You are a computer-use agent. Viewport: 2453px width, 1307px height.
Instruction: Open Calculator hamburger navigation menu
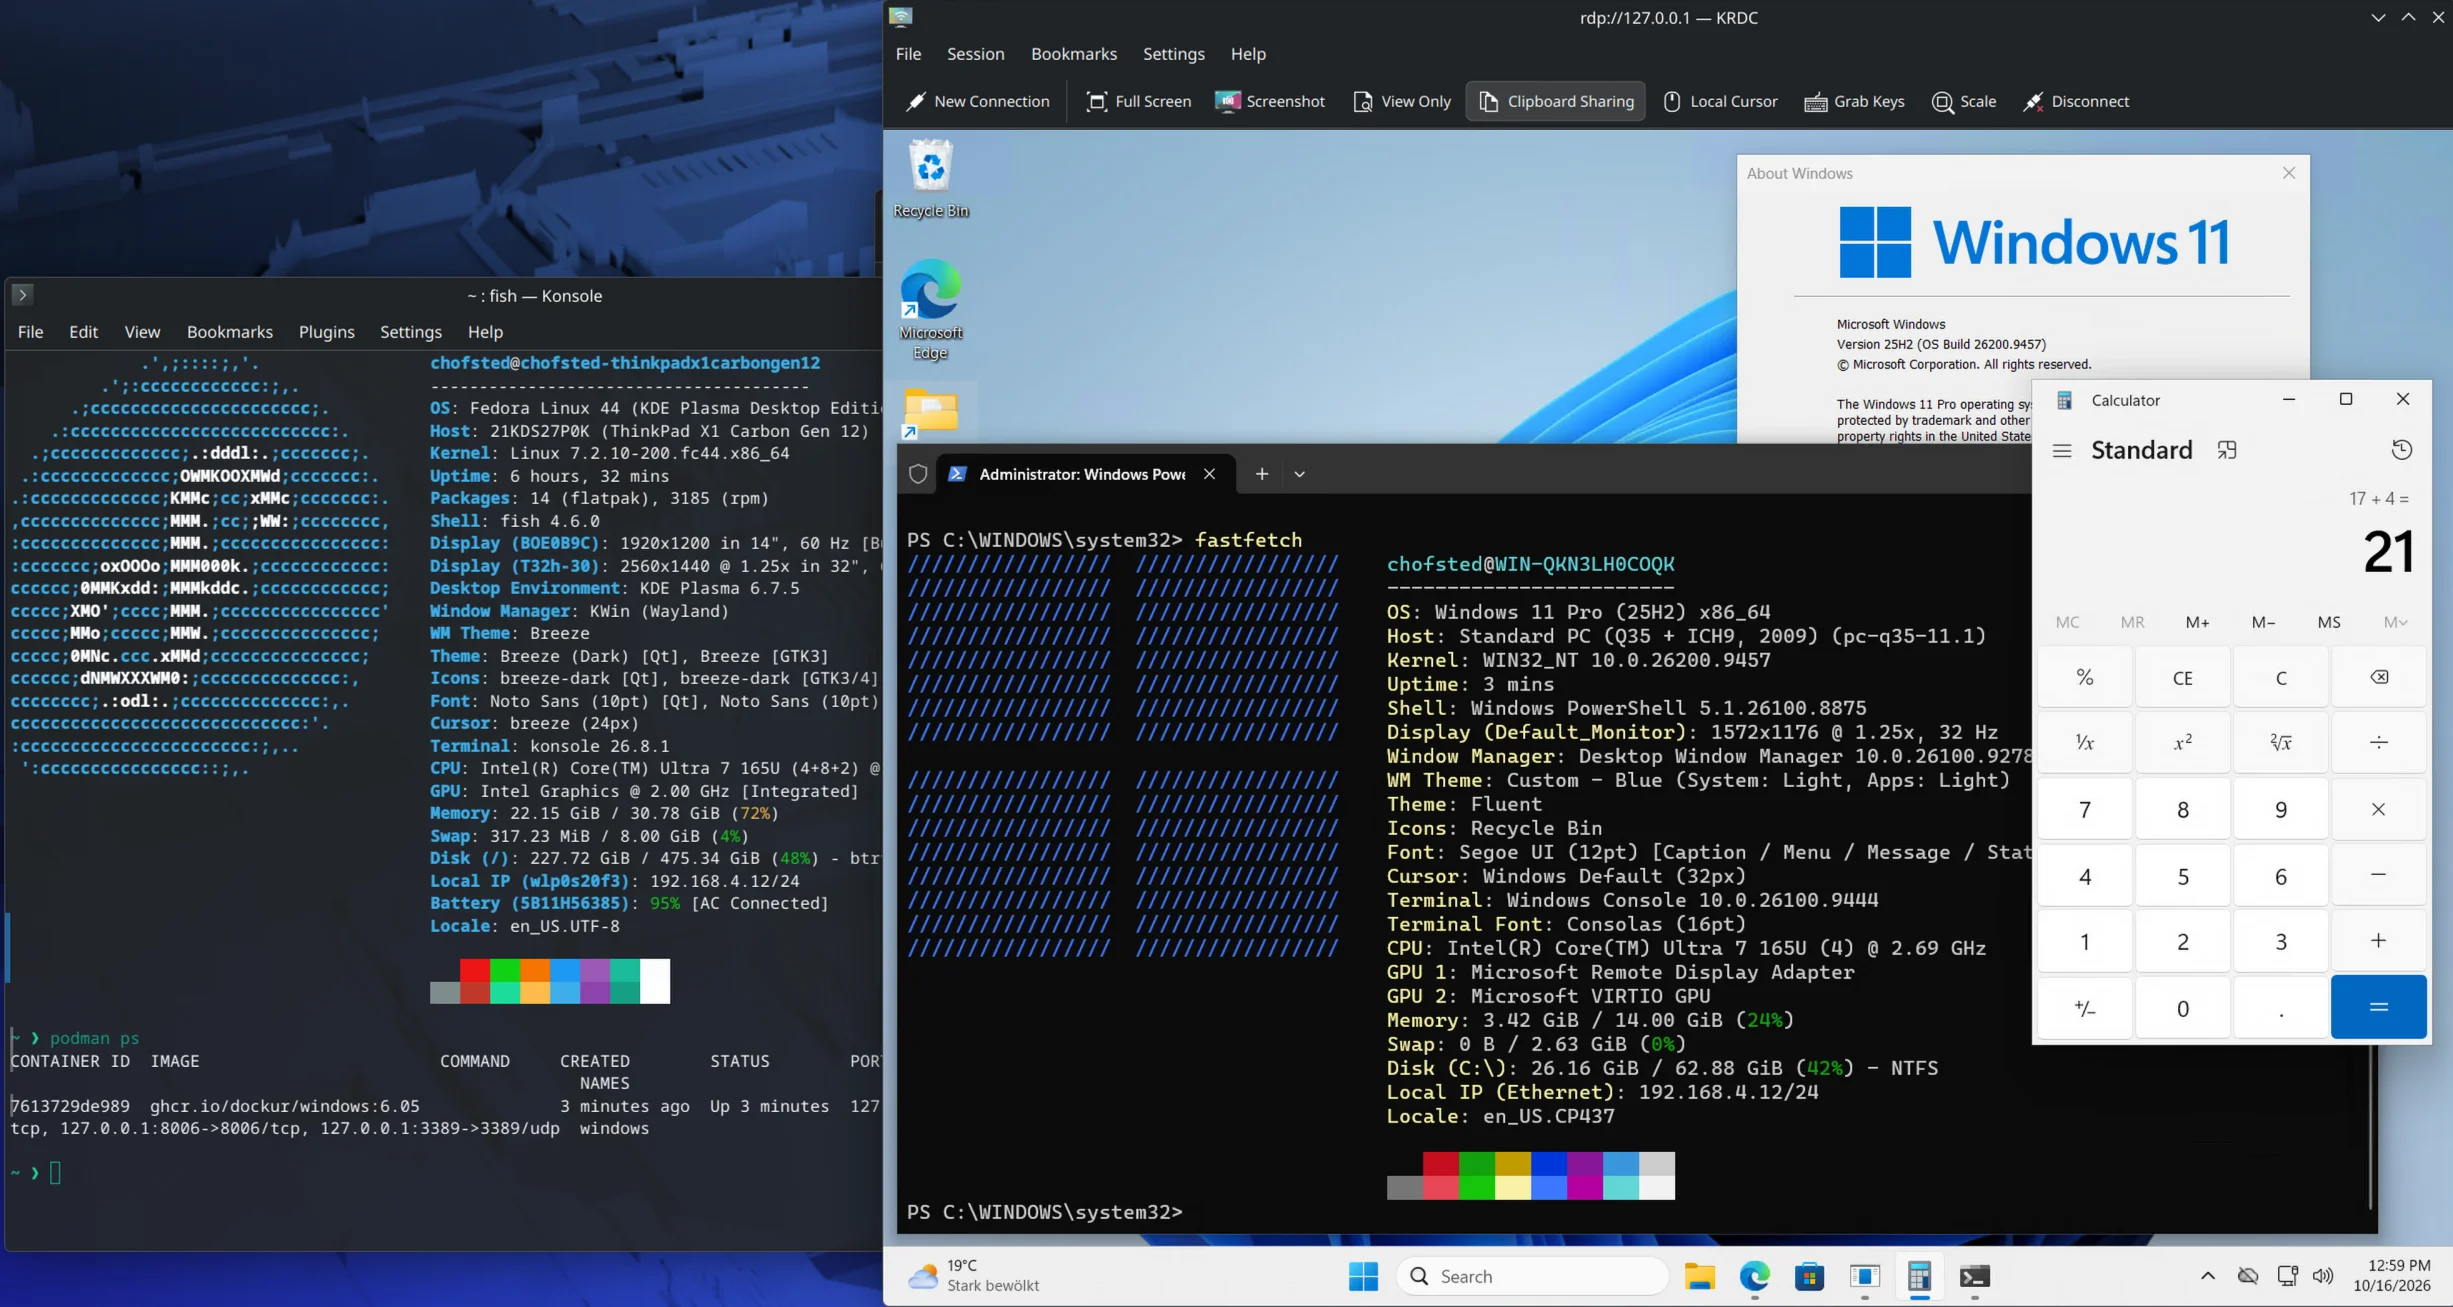[2062, 451]
